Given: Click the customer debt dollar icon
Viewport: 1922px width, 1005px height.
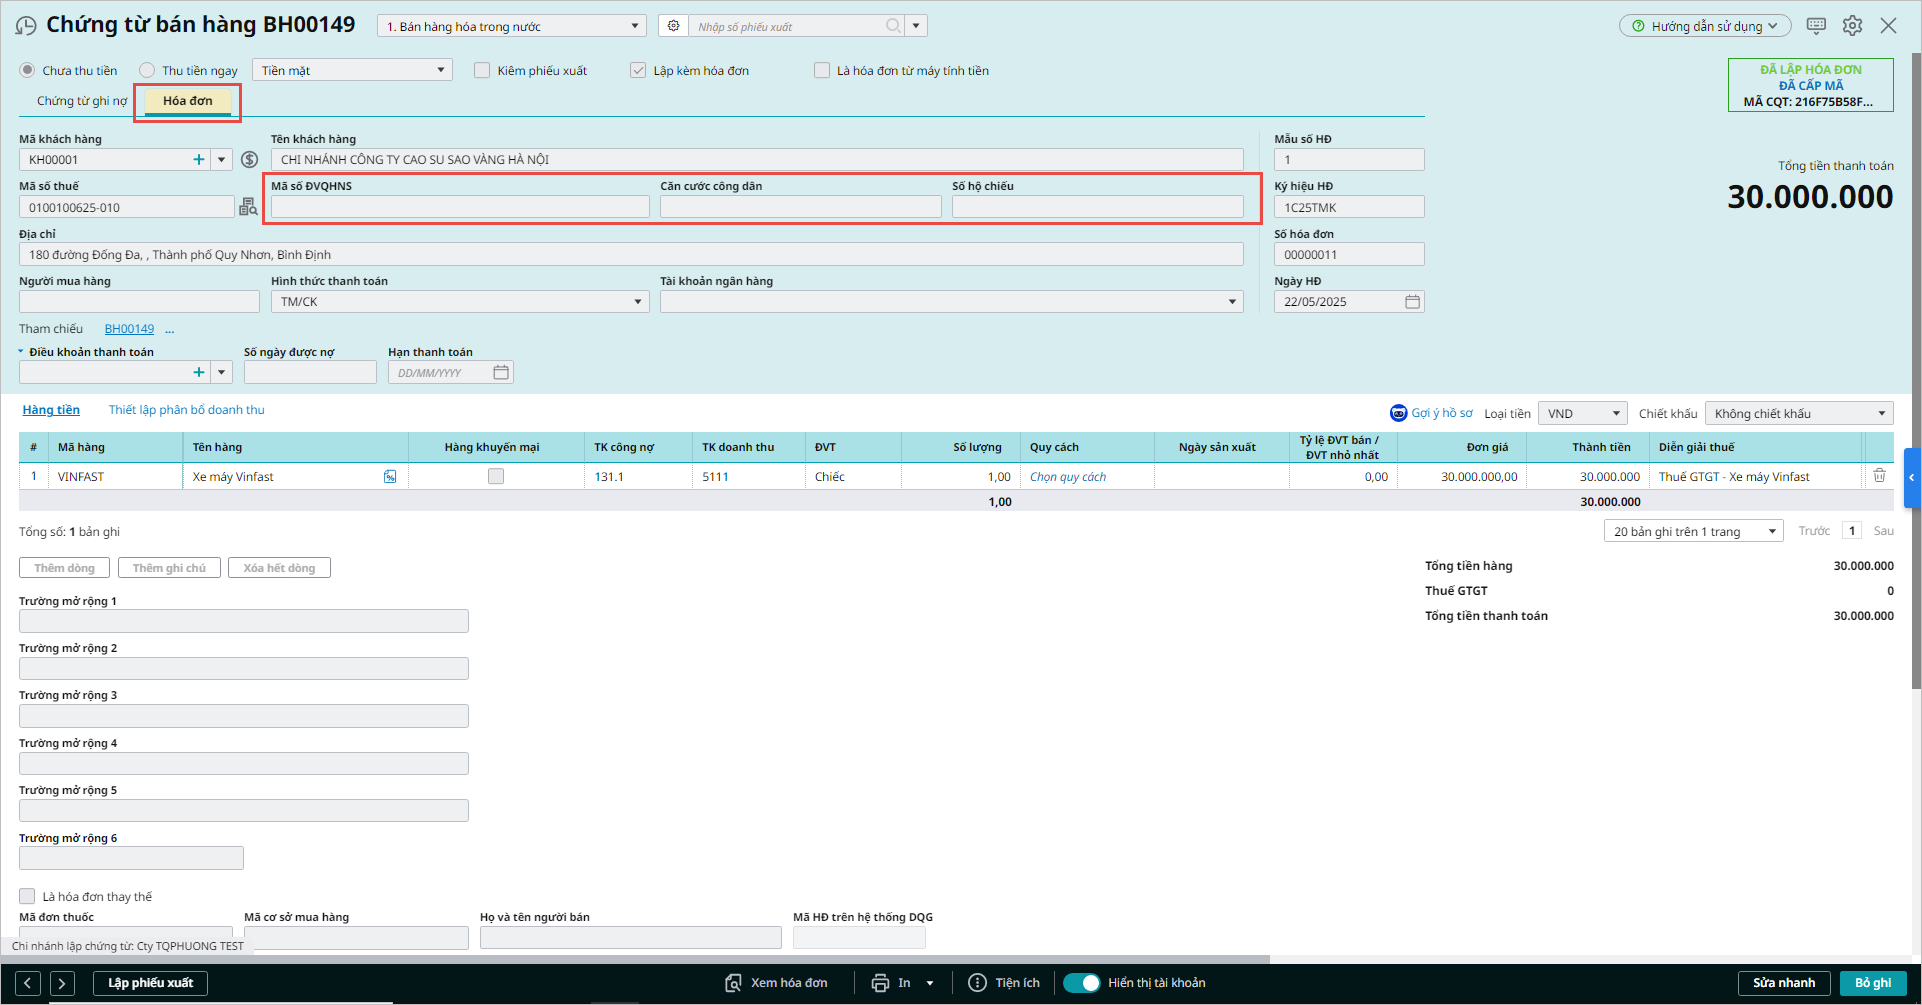Looking at the screenshot, I should (250, 160).
